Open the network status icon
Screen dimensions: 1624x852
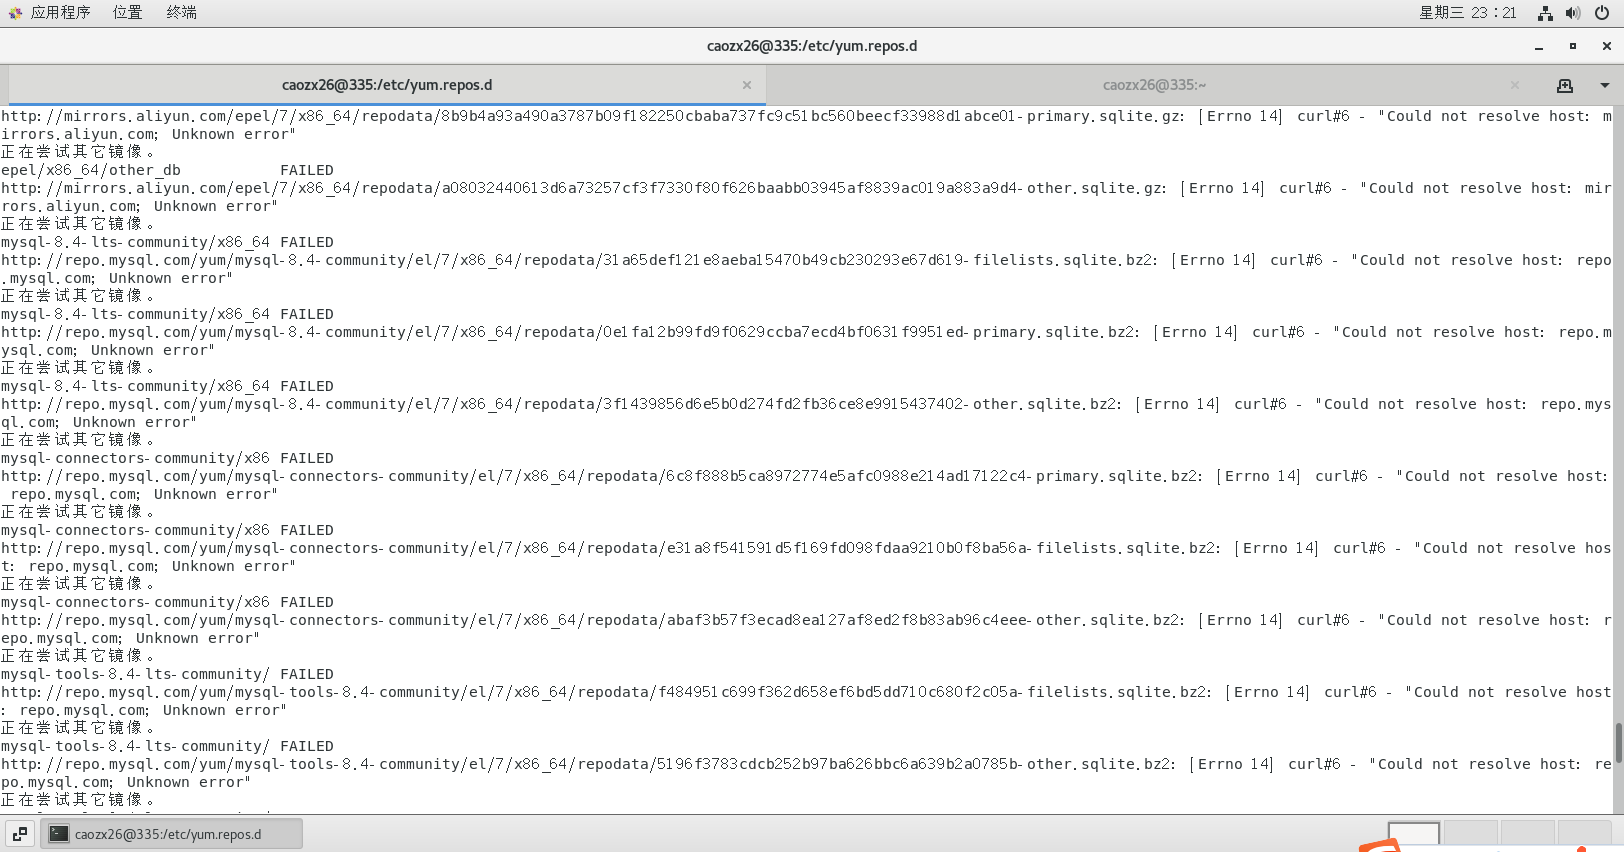[x=1545, y=13]
